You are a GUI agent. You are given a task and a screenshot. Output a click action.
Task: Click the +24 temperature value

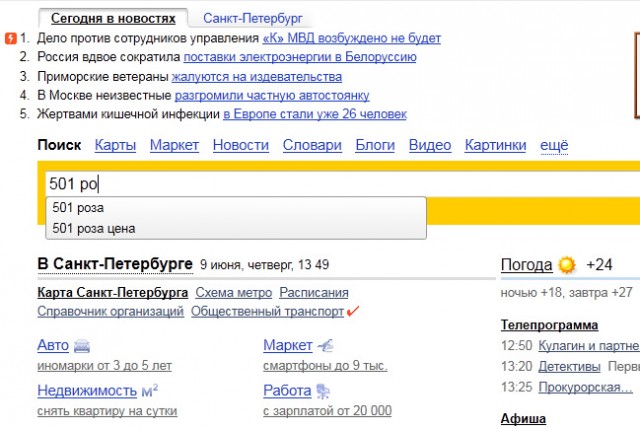[599, 265]
